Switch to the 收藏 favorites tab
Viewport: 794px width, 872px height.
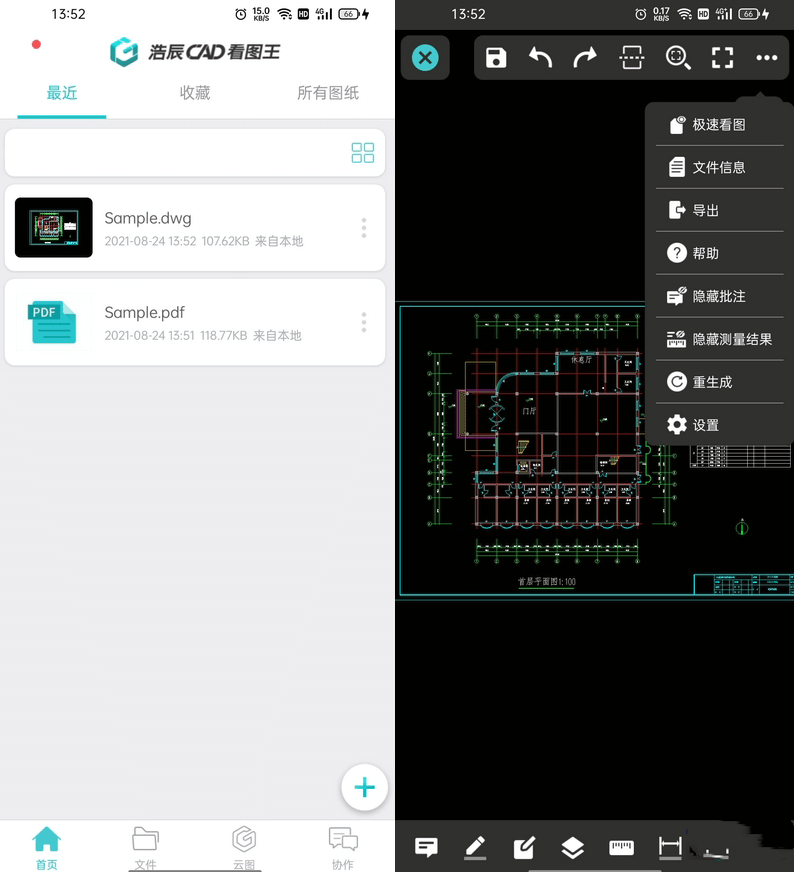pyautogui.click(x=195, y=93)
